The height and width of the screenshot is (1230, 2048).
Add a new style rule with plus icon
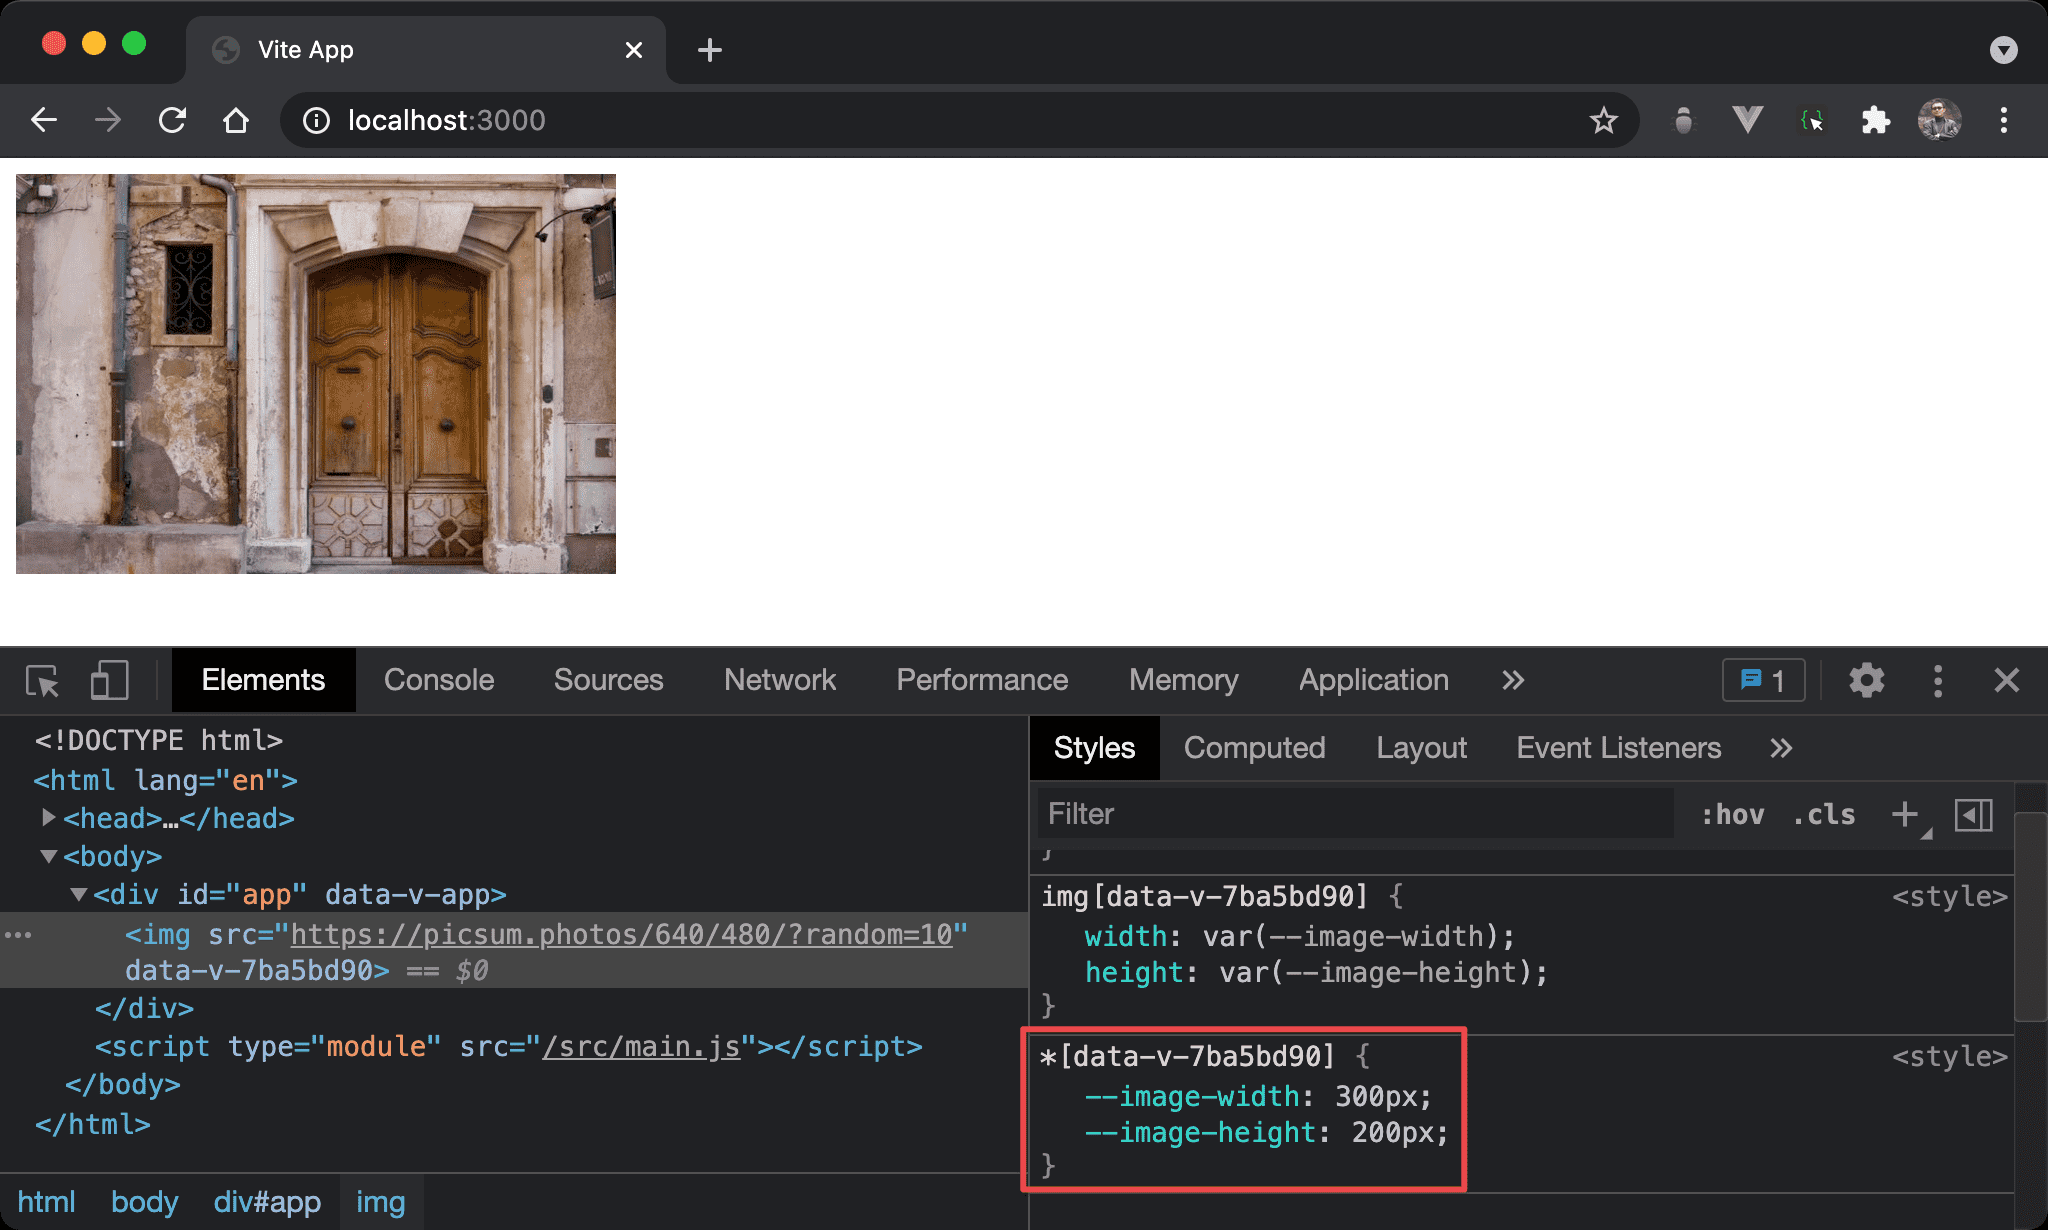click(x=1906, y=814)
